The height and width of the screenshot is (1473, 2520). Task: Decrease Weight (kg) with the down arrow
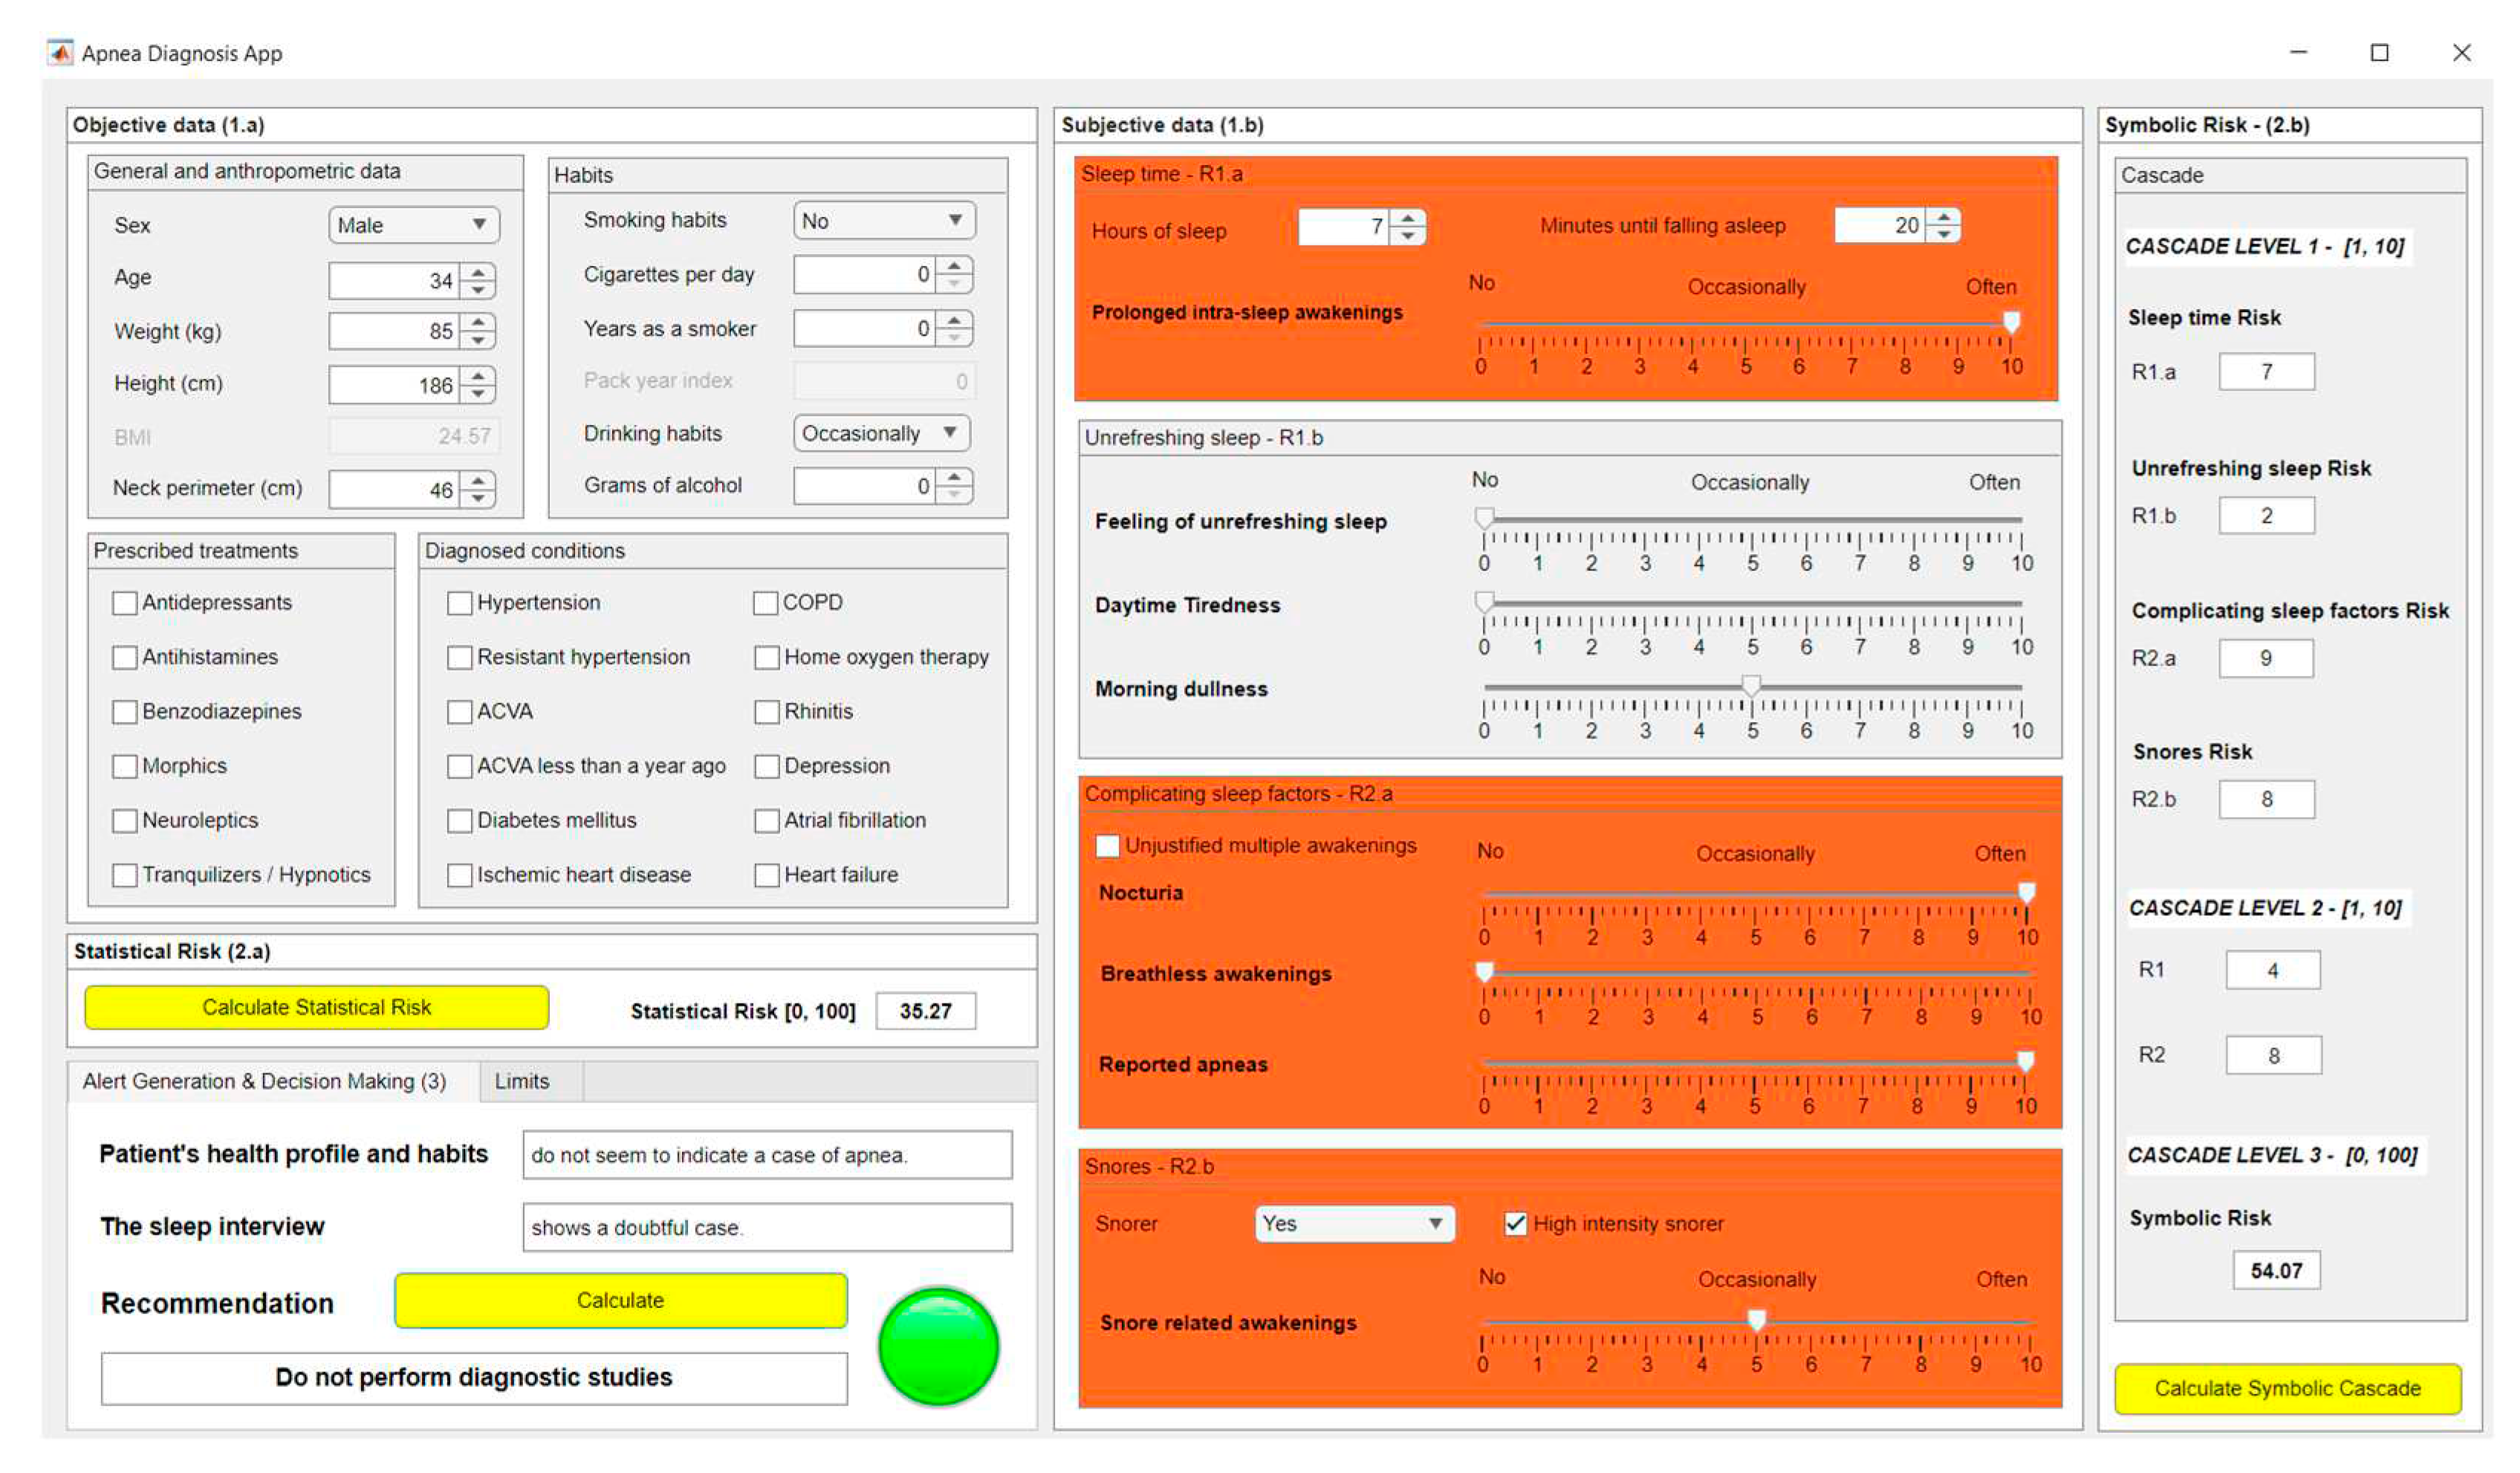(x=479, y=341)
